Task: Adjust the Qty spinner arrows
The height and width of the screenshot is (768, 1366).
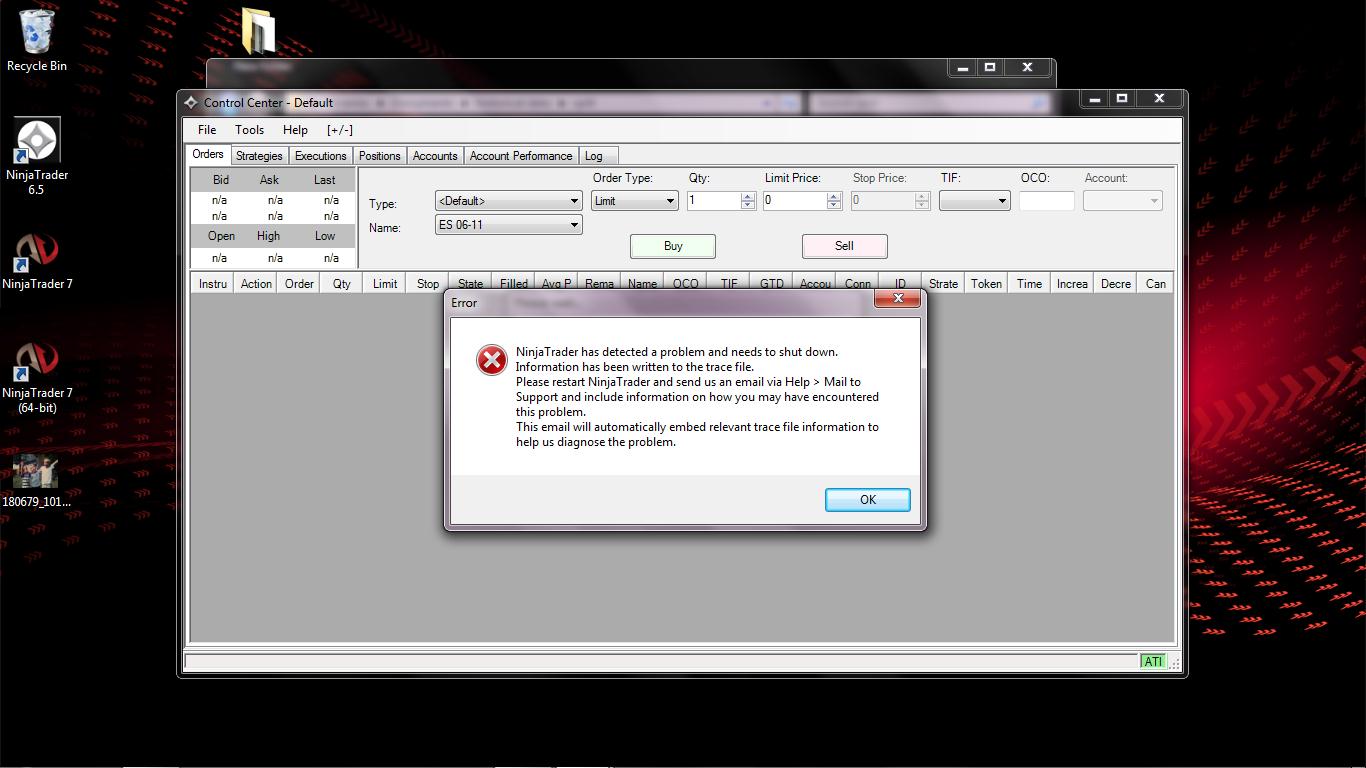Action: click(x=748, y=201)
